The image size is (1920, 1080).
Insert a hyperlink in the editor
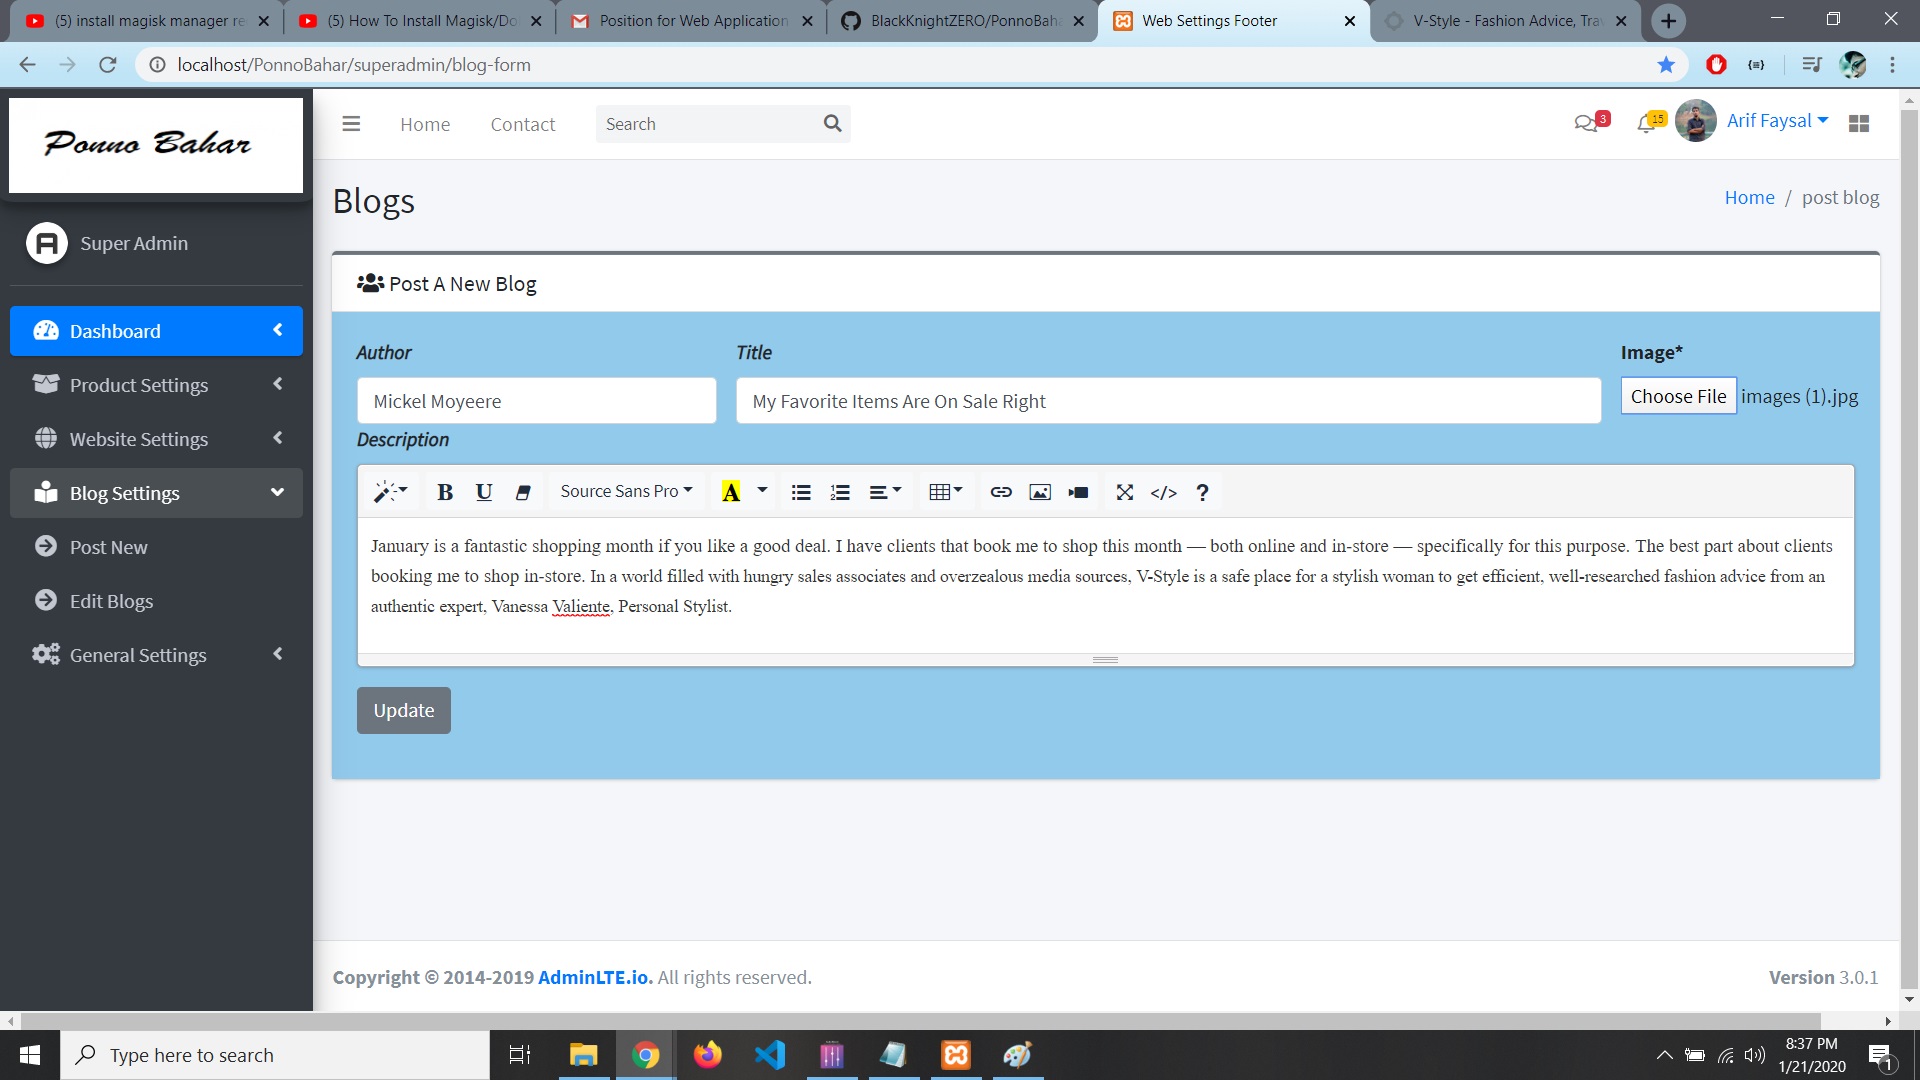(1001, 492)
